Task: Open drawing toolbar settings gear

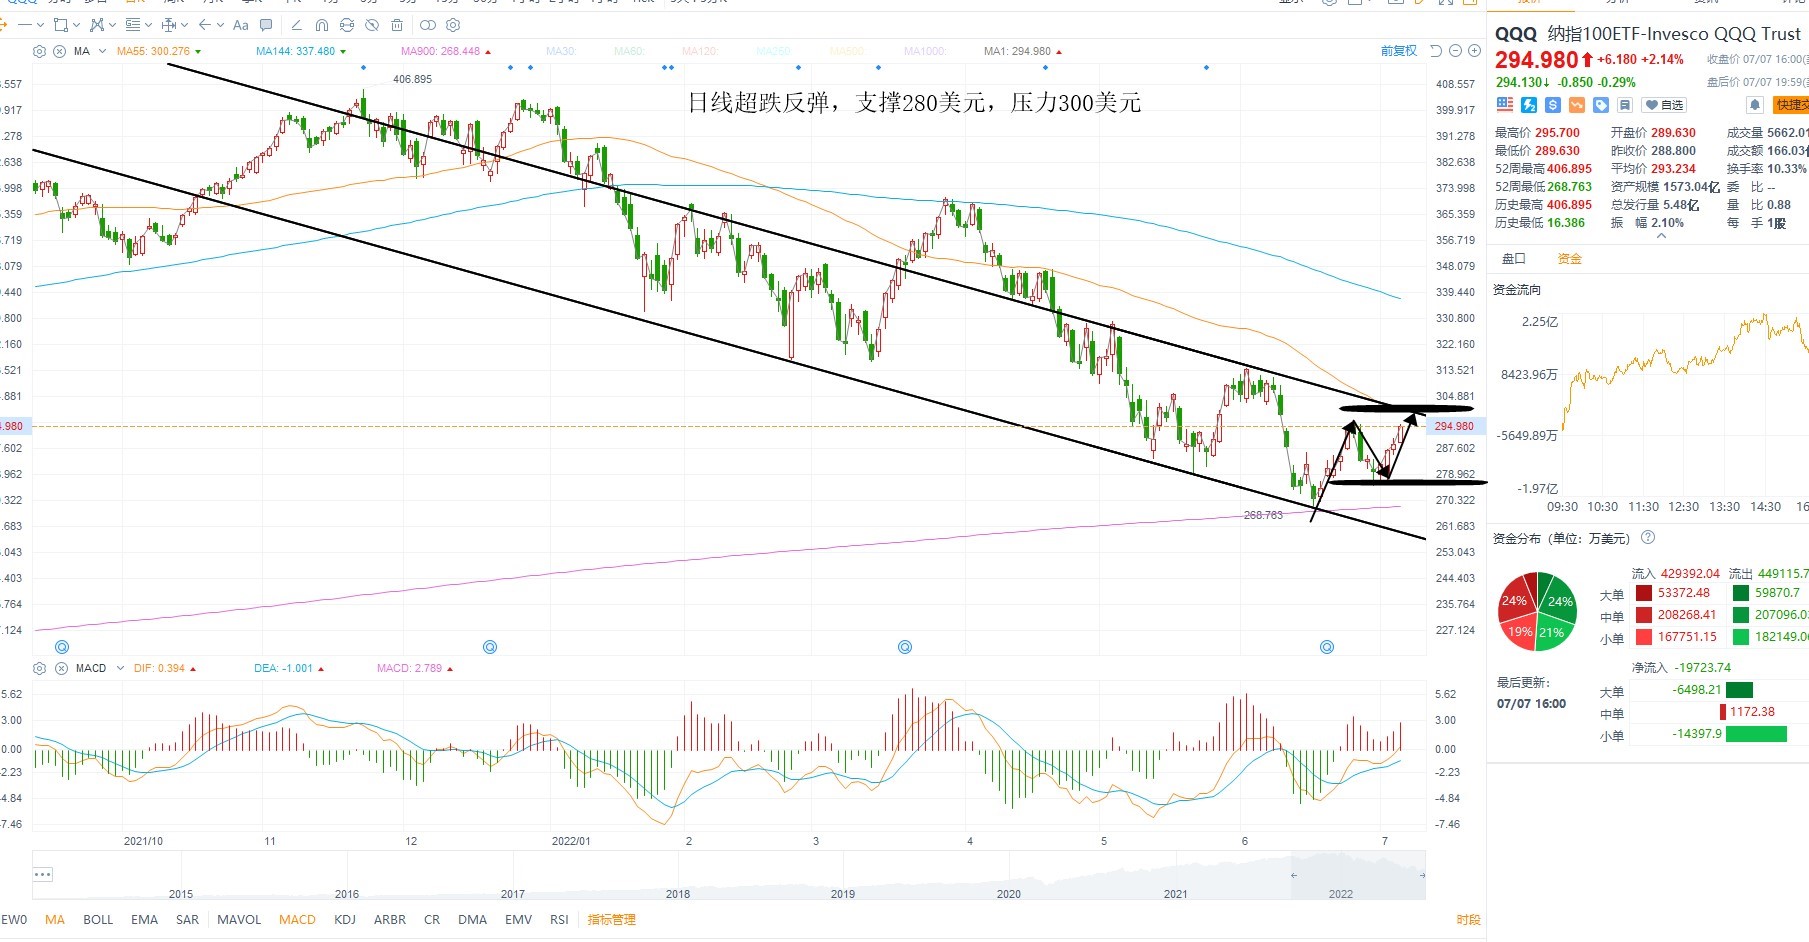Action: click(453, 24)
